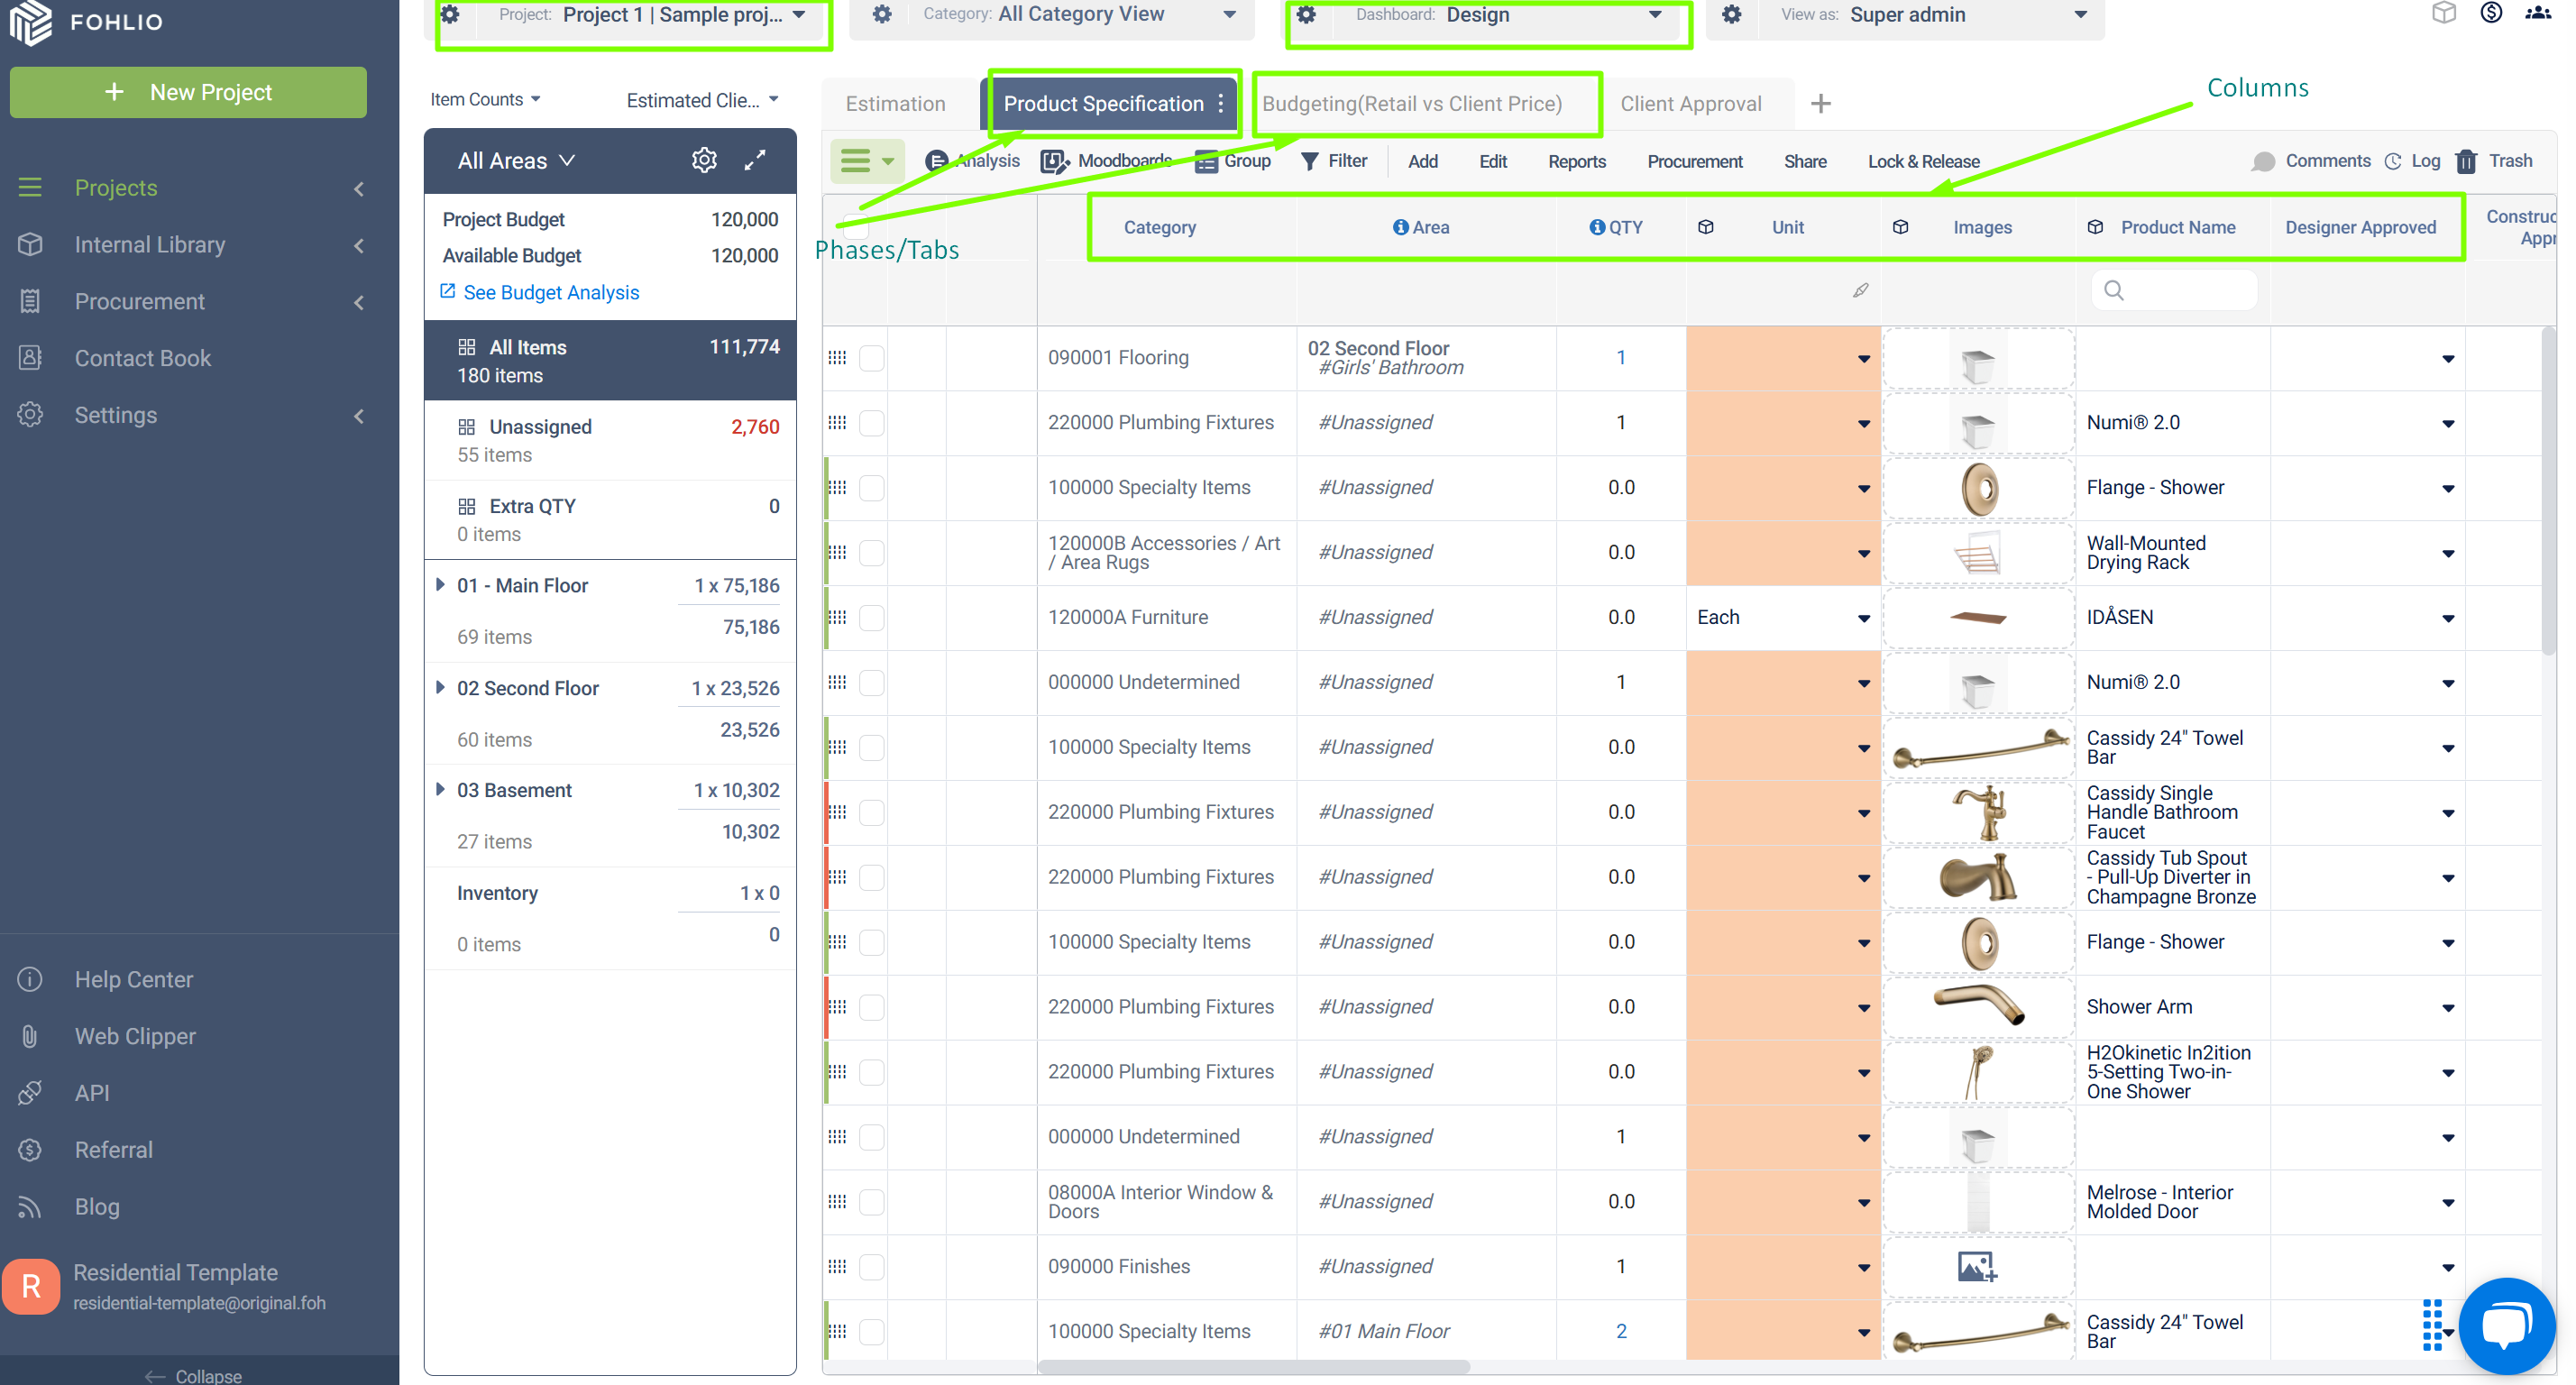
Task: Open the Comments panel
Action: click(2311, 160)
